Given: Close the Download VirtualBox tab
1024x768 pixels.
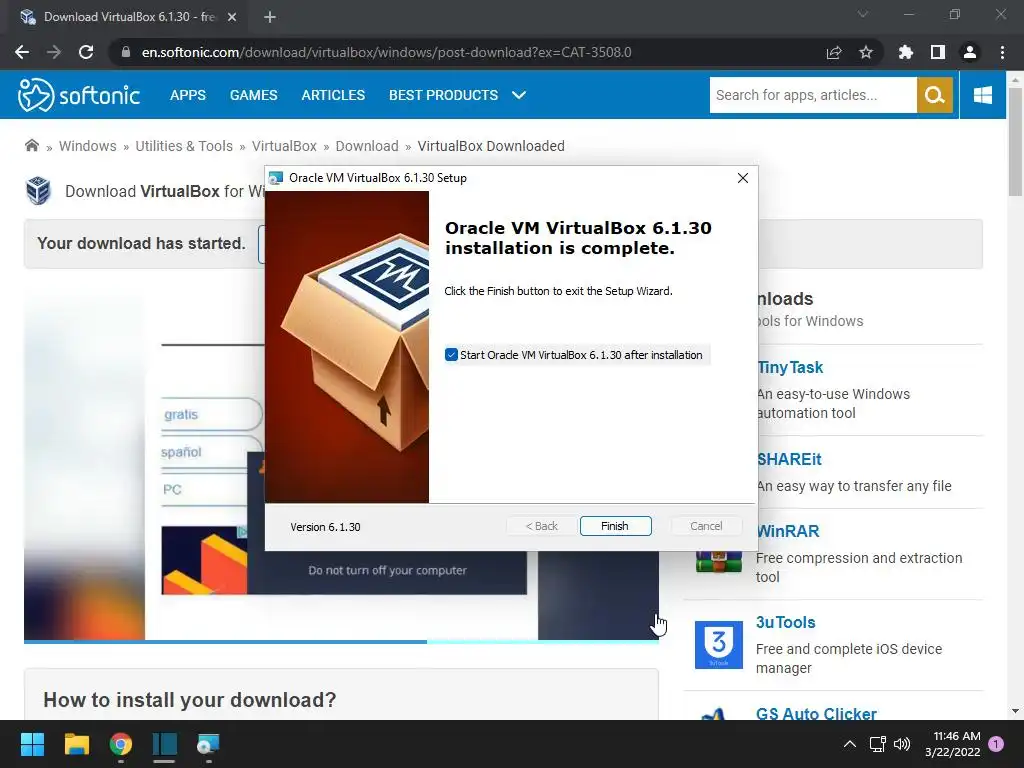Looking at the screenshot, I should [232, 17].
